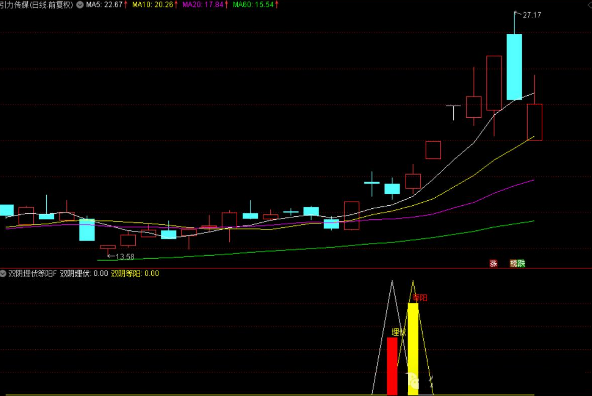
Task: Click the red signal bar in indicator
Action: pyautogui.click(x=392, y=366)
